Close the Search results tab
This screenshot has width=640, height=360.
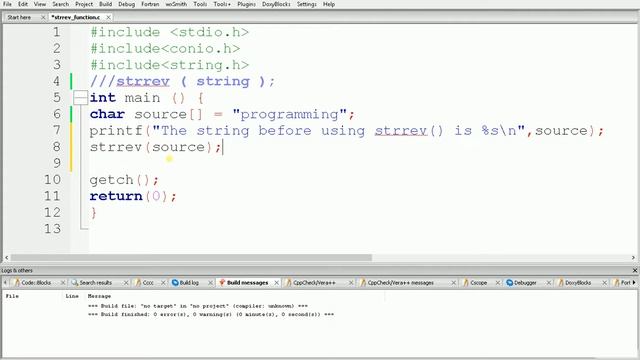tap(126, 282)
